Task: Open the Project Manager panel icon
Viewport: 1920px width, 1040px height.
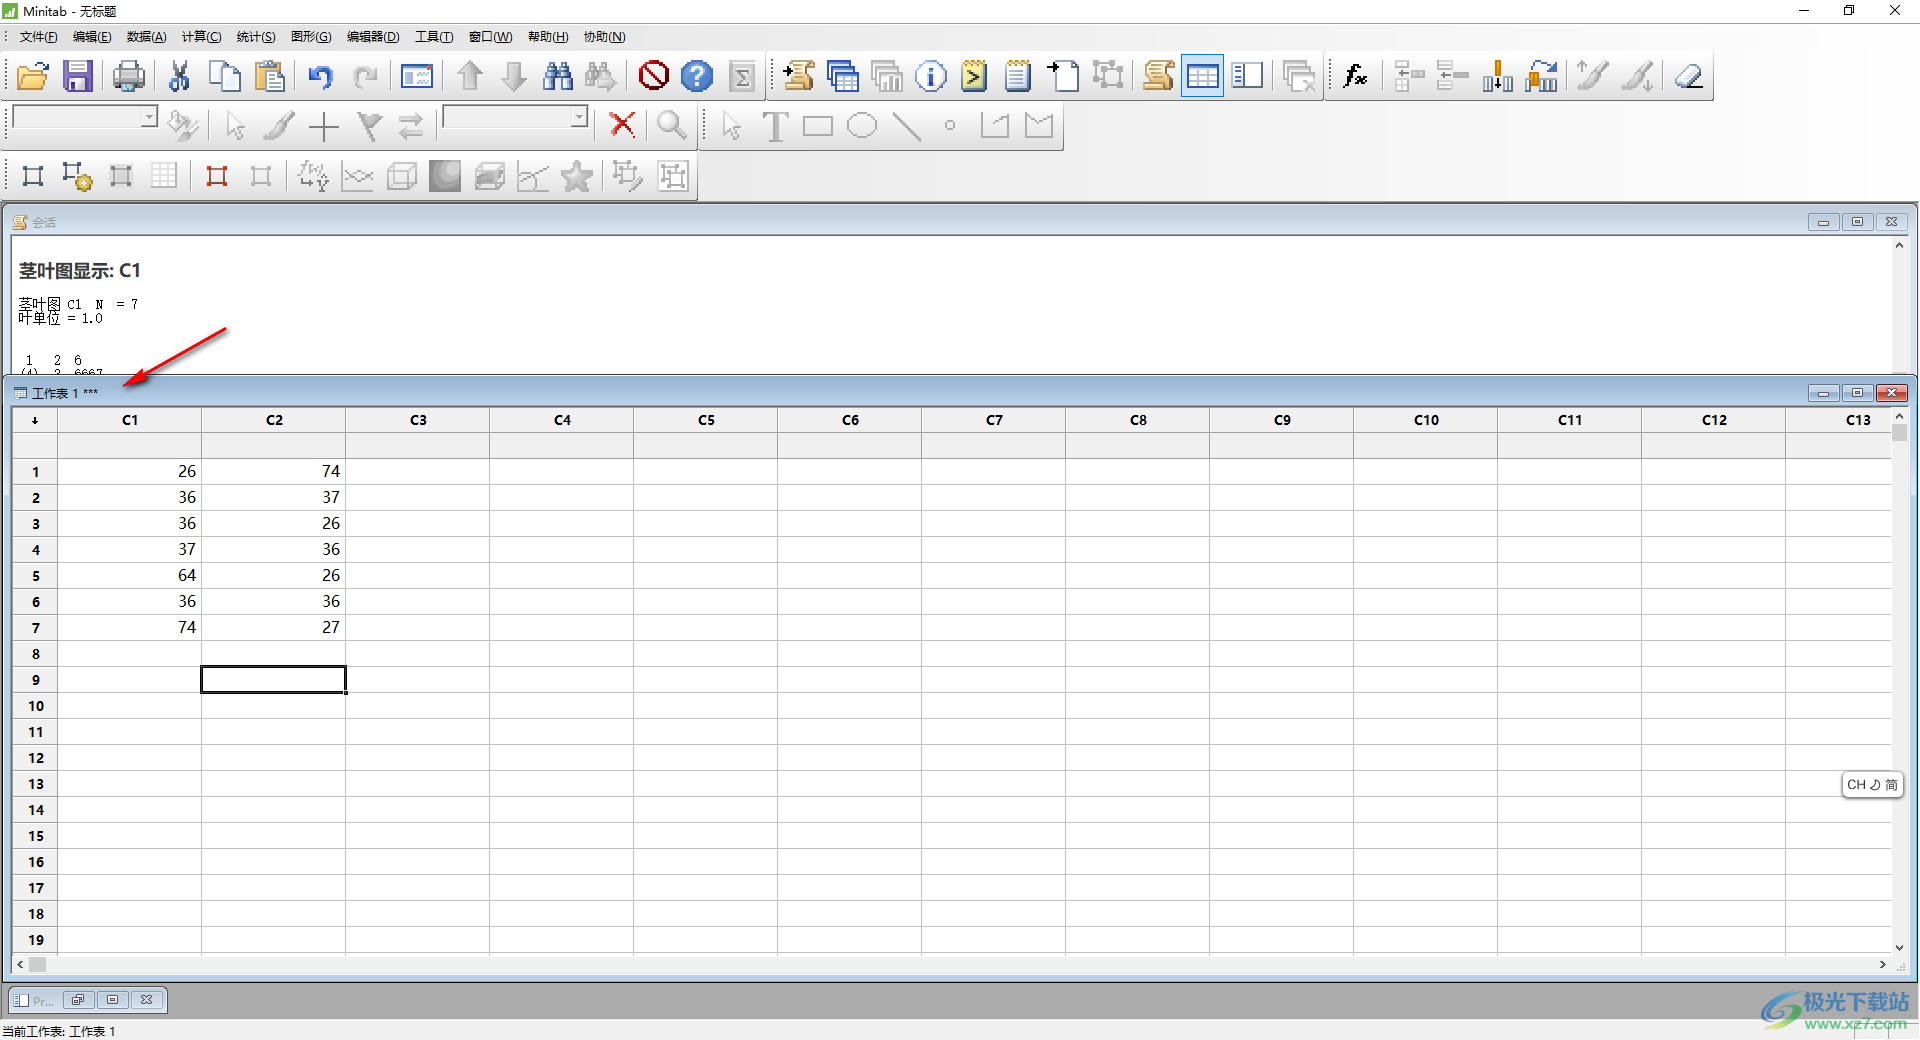Action: pyautogui.click(x=1247, y=76)
